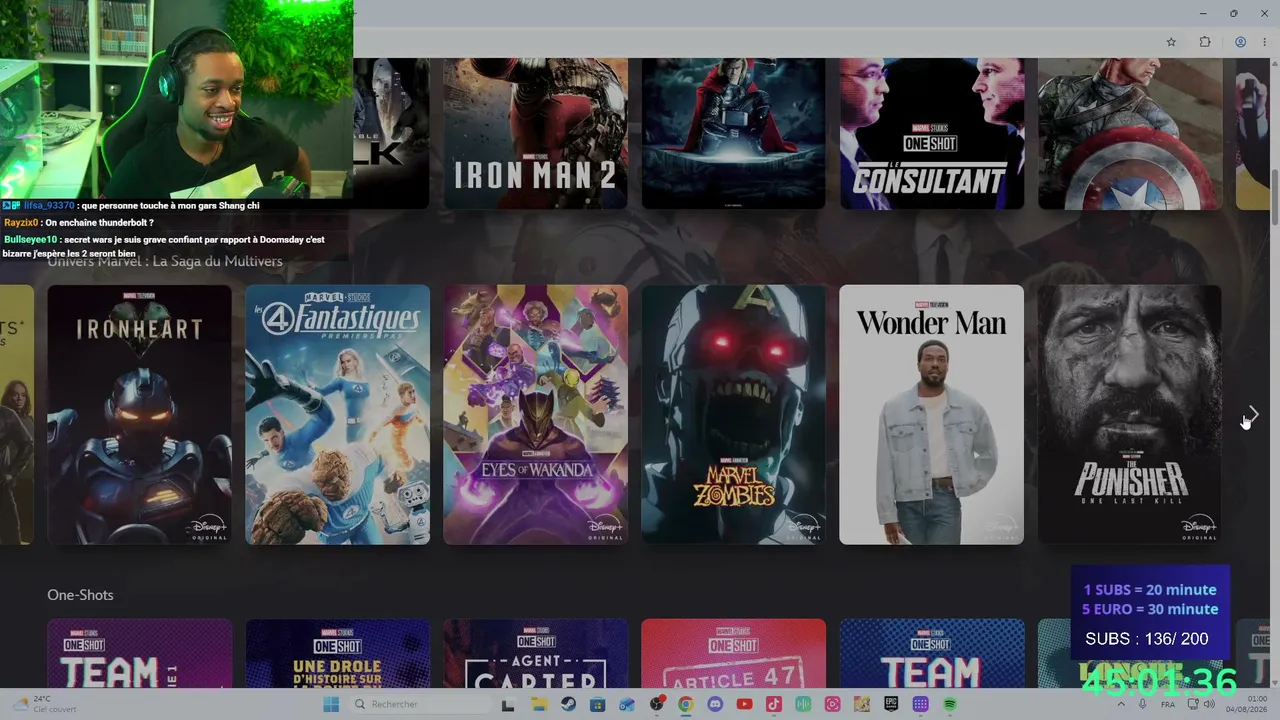Image resolution: width=1280 pixels, height=720 pixels.
Task: Click the Univers Marvel Saga du Multivers heading
Action: (165, 261)
